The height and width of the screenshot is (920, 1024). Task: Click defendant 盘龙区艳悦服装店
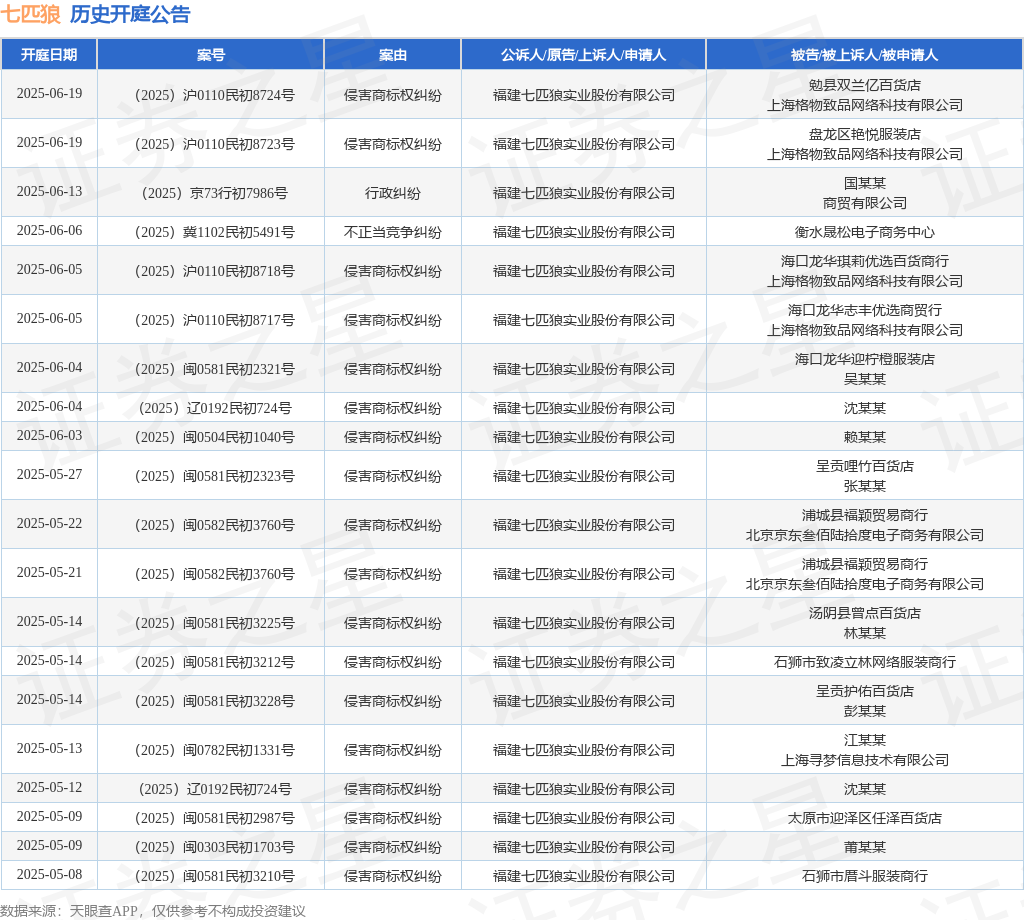[x=865, y=135]
